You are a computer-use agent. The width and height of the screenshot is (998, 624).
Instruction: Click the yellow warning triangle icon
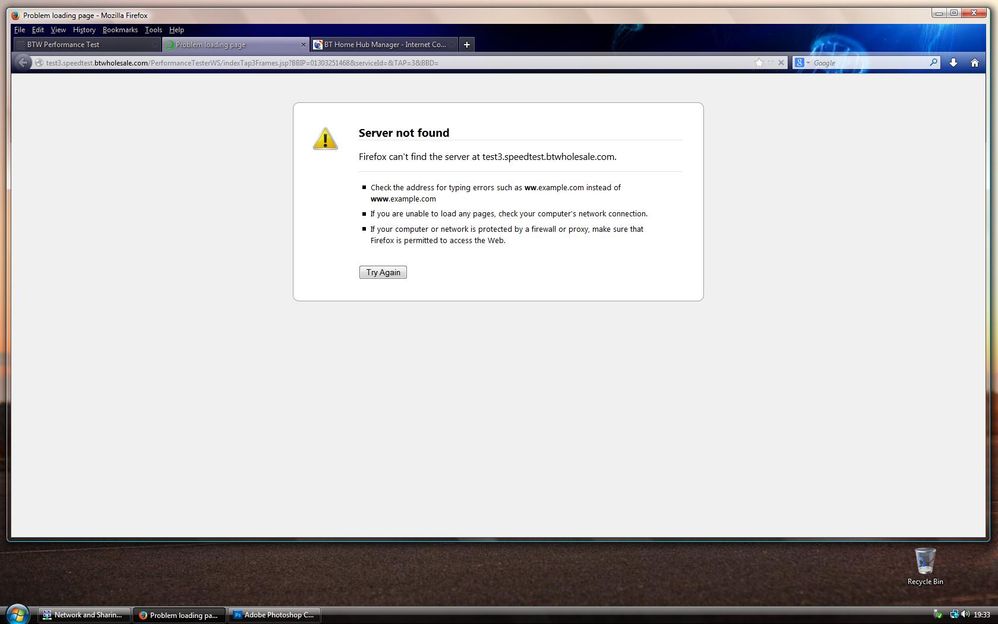325,138
